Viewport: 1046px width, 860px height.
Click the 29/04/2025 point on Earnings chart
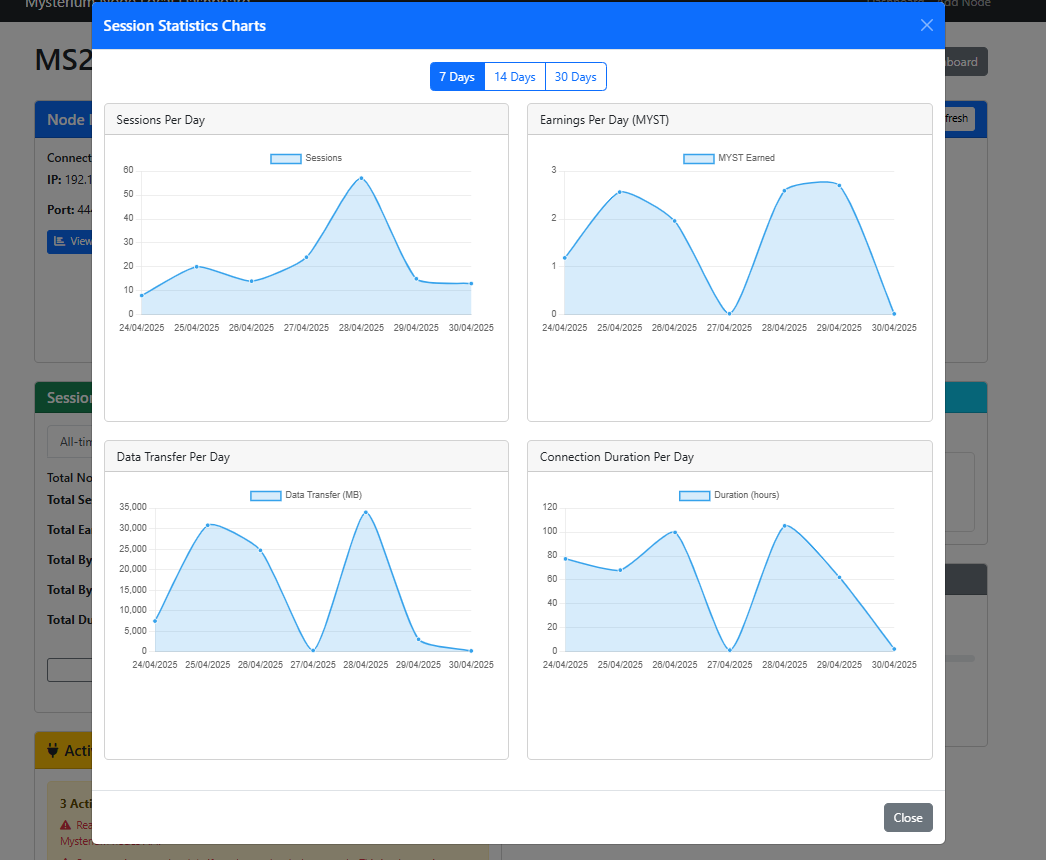click(839, 185)
